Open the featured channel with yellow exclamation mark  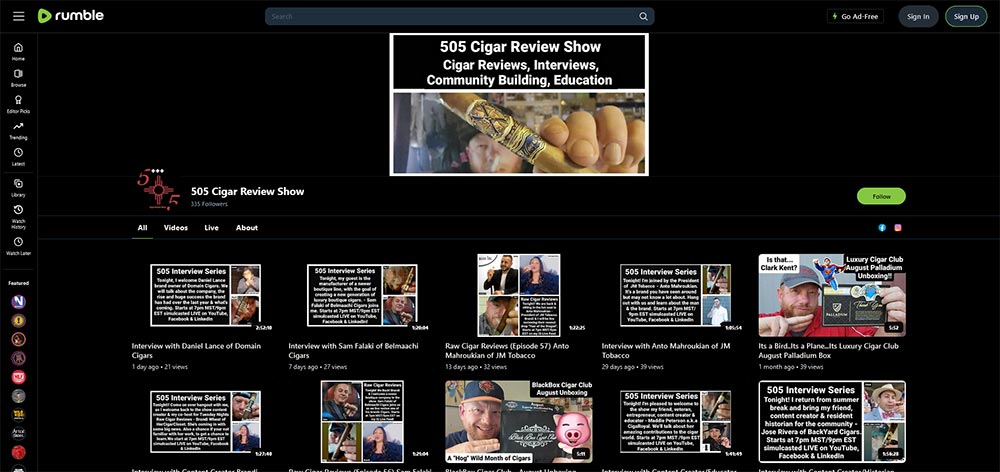tap(18, 320)
